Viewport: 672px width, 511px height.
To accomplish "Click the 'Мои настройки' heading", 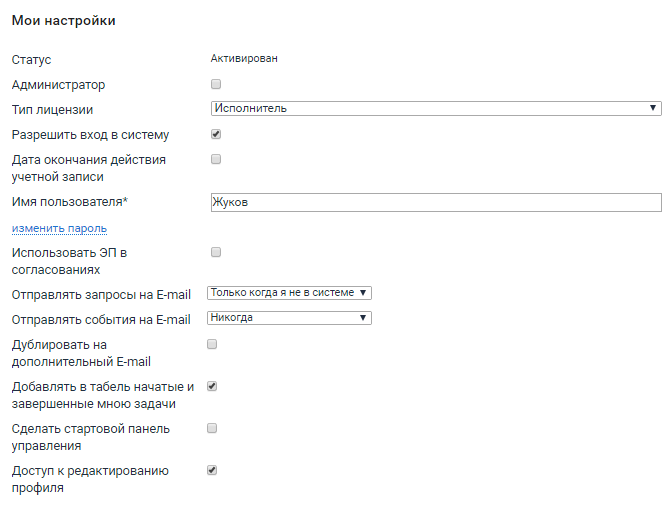I will pyautogui.click(x=63, y=21).
